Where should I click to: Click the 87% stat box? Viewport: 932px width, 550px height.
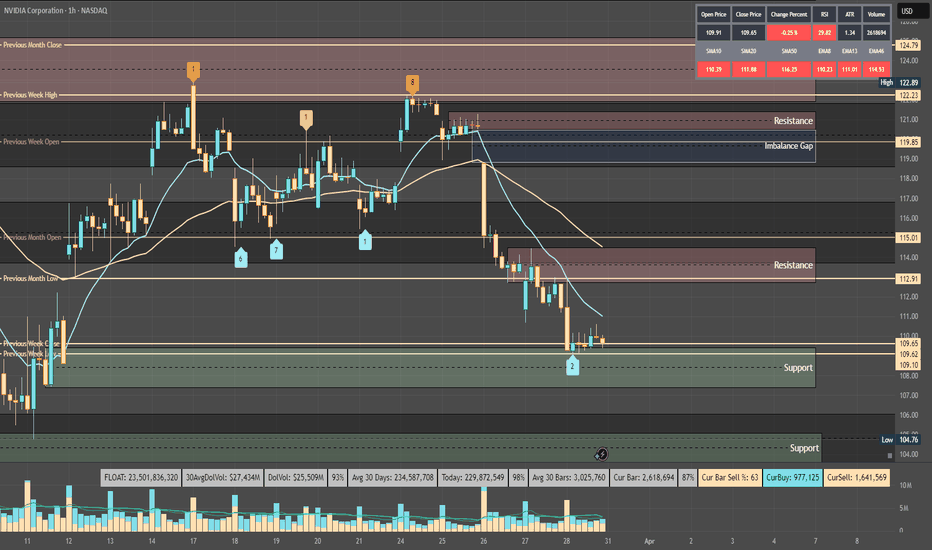[688, 477]
